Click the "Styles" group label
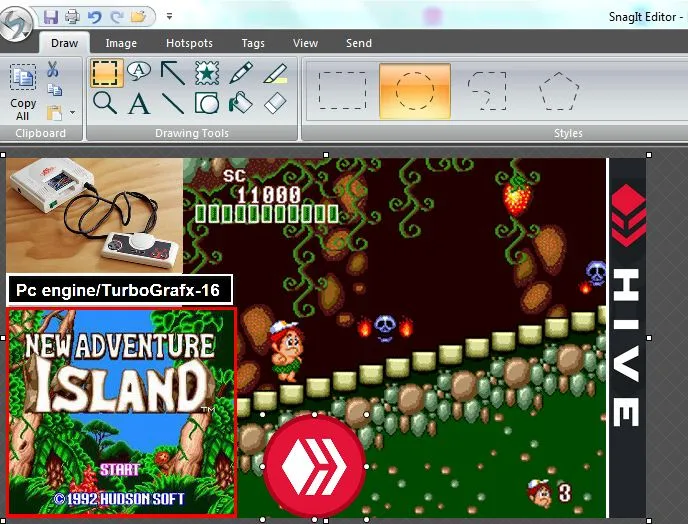The width and height of the screenshot is (688, 524). 568,133
